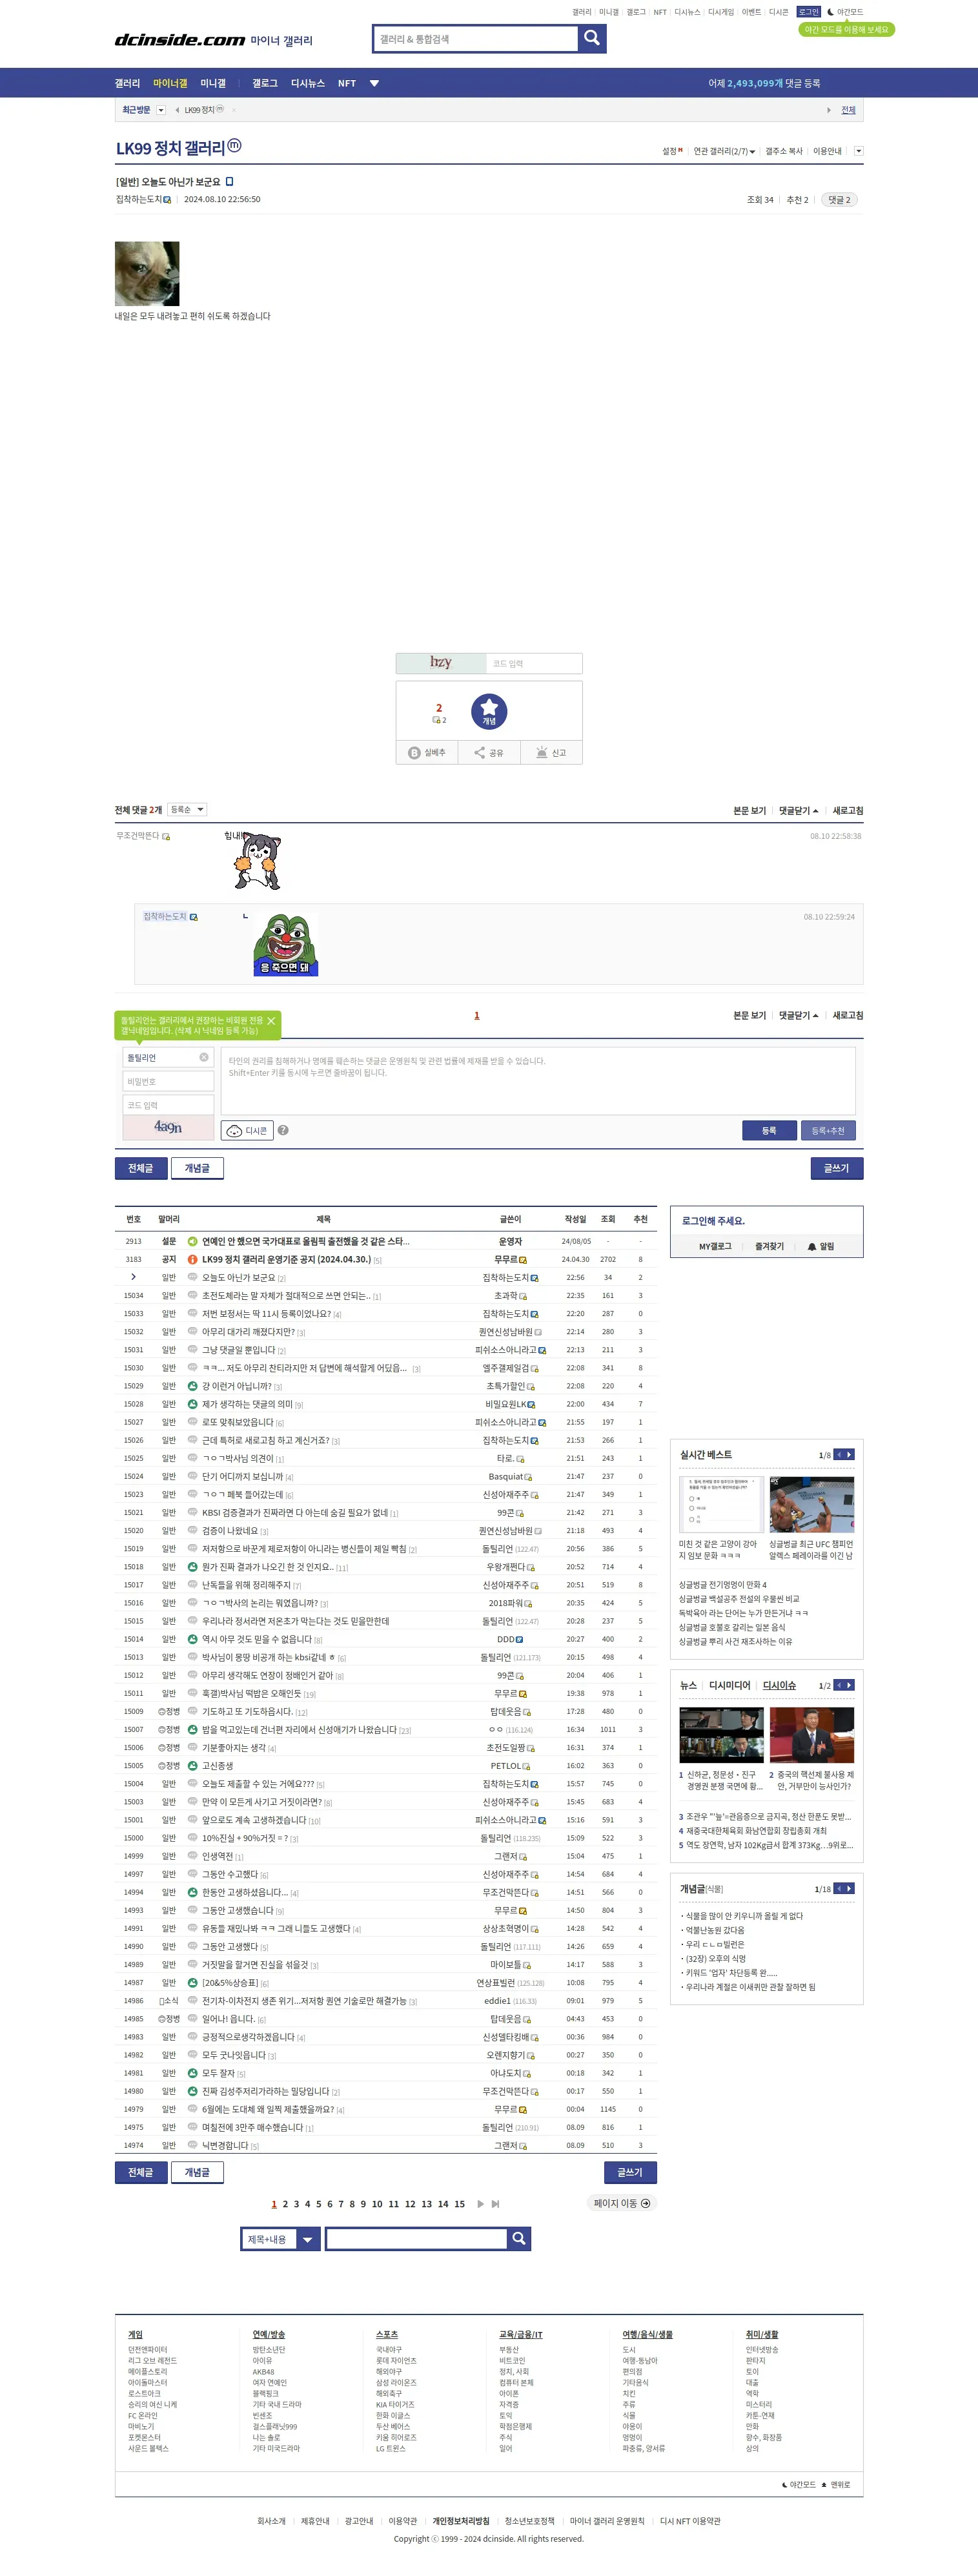Click 알림 bell in login box
This screenshot has height=2576, width=978.
click(820, 1246)
